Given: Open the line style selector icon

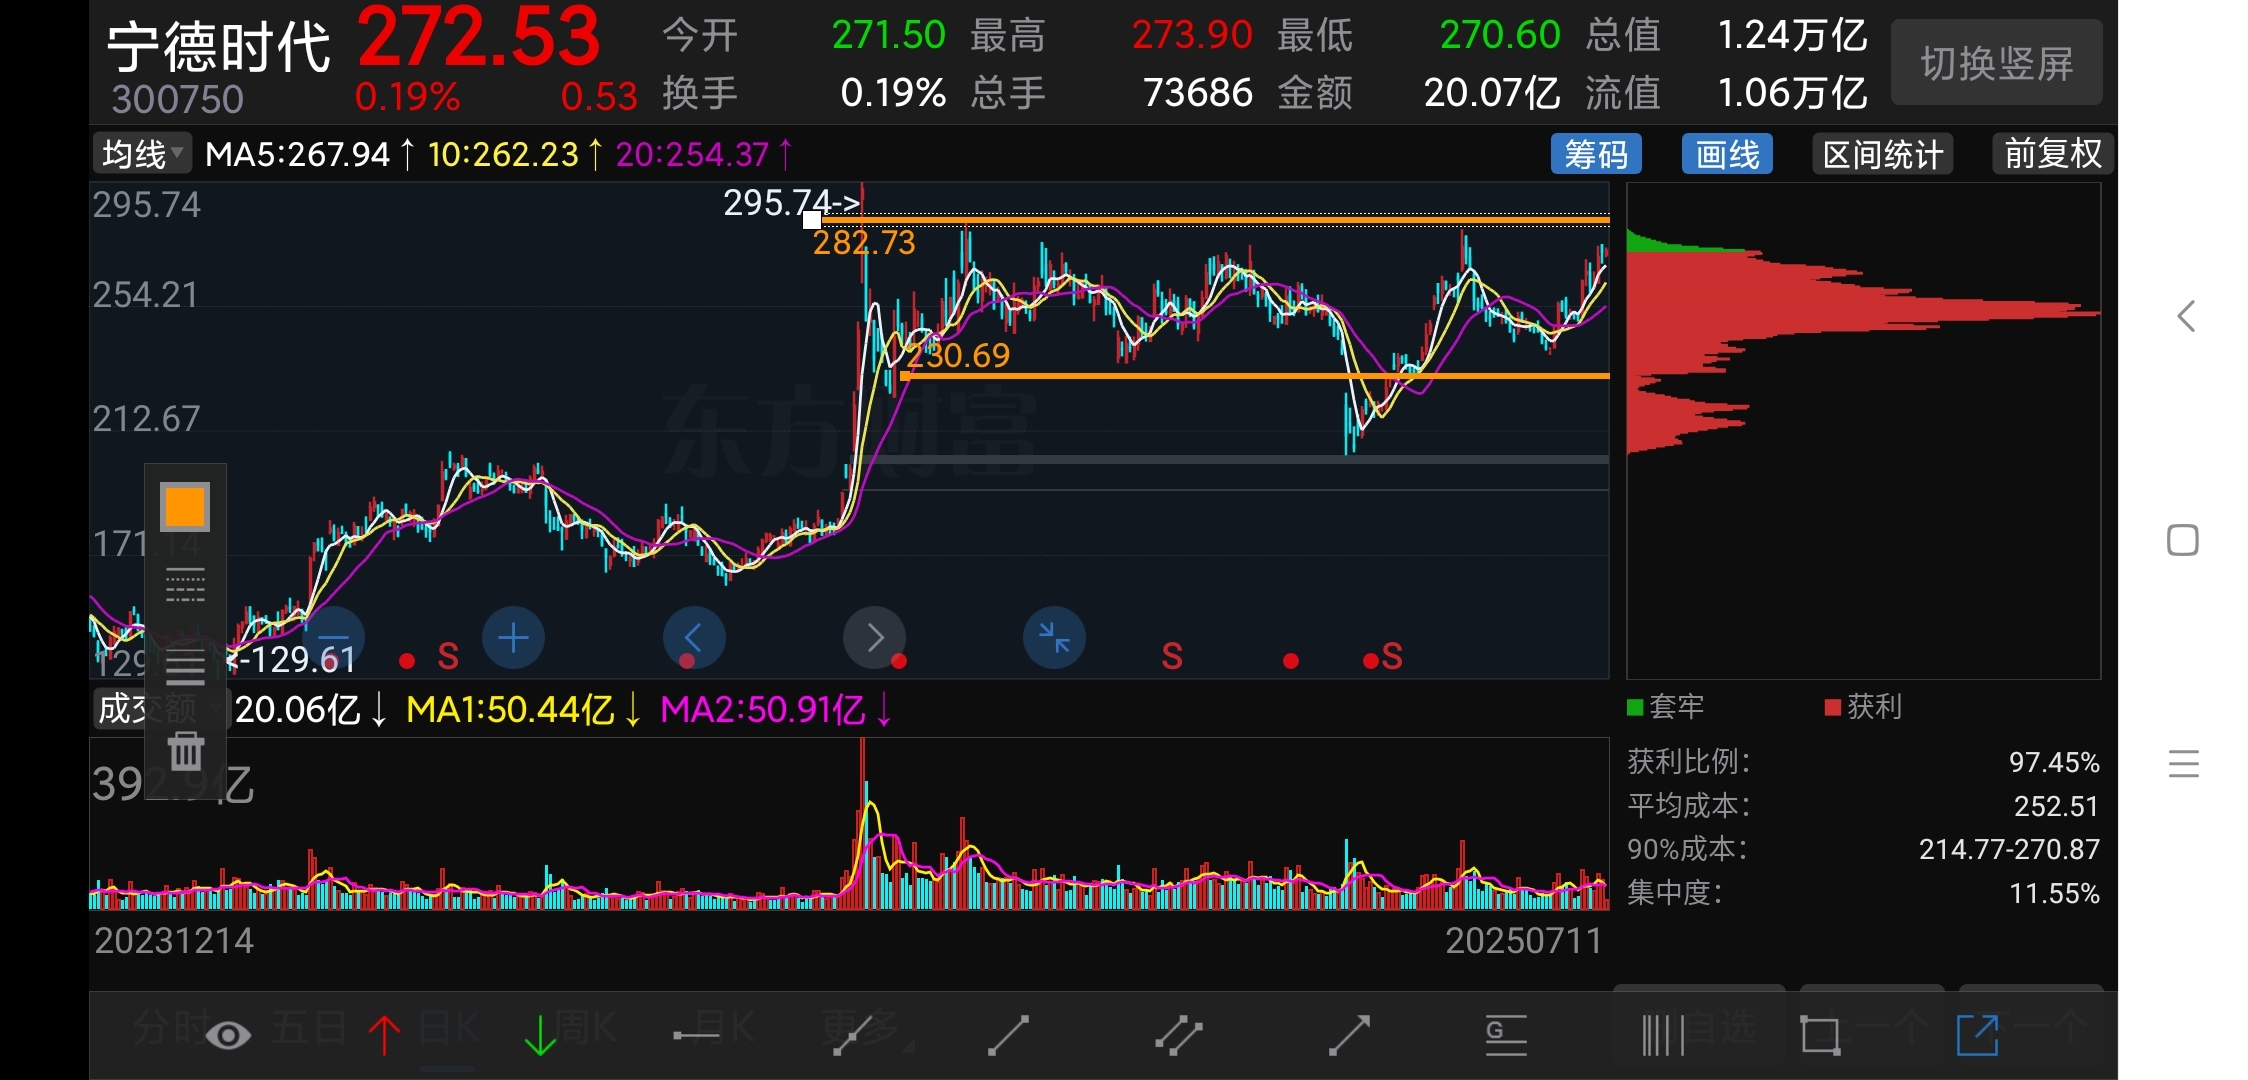Looking at the screenshot, I should tap(185, 585).
